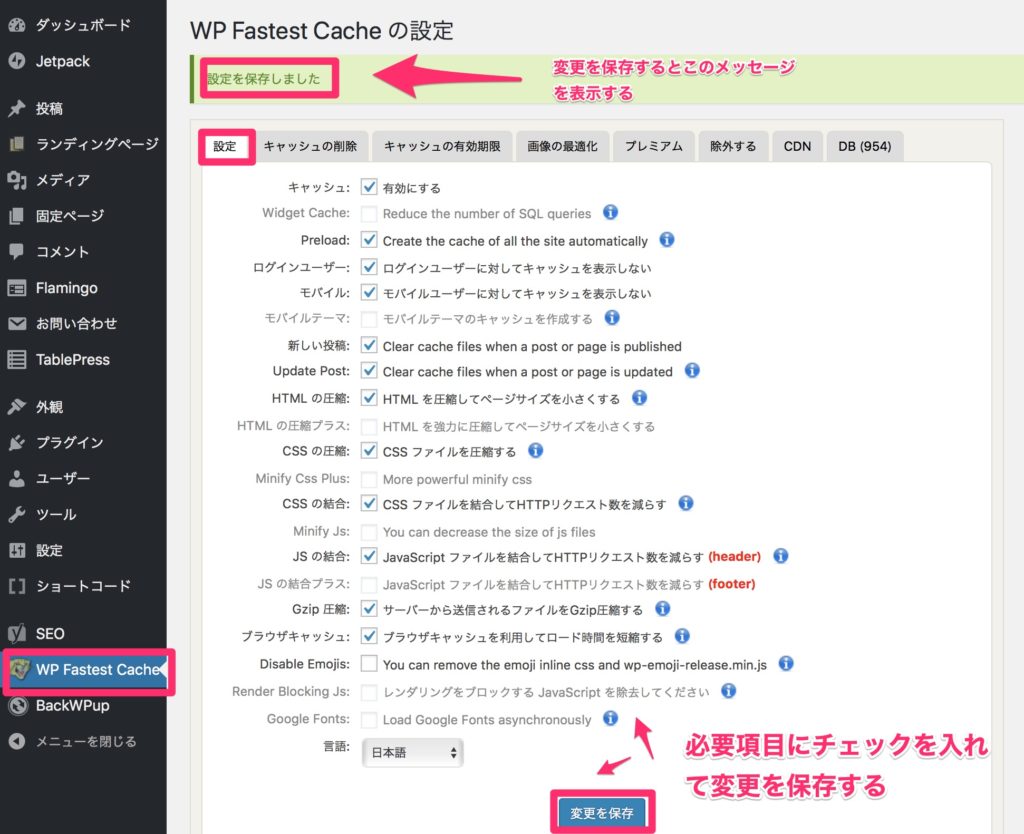Open info icon for Disable Emojis
This screenshot has height=834, width=1024.
coord(786,664)
